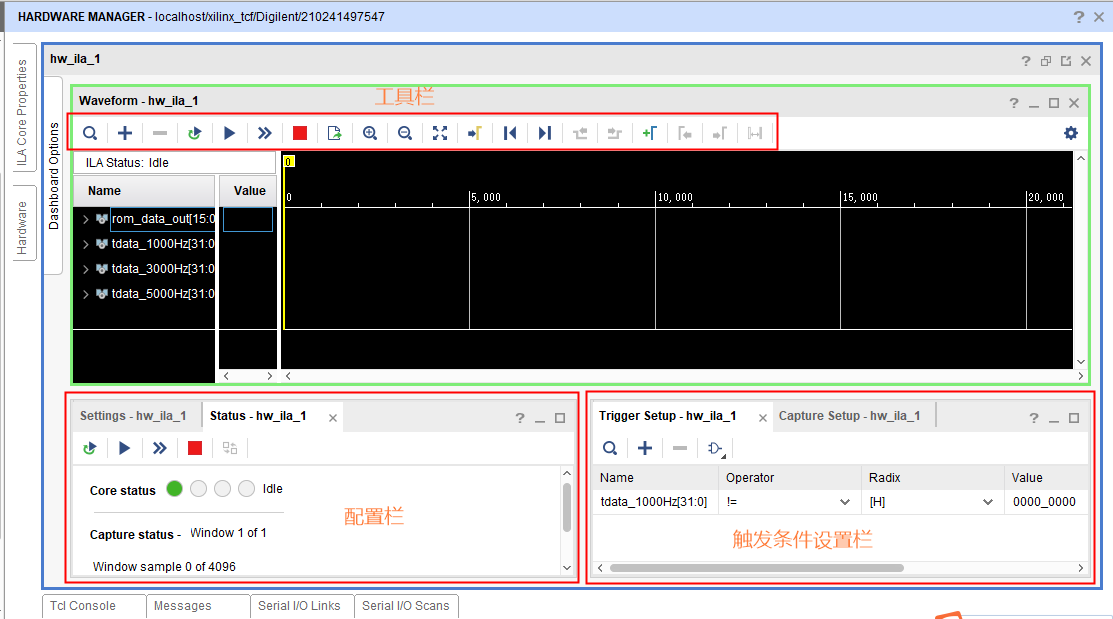This screenshot has height=619, width=1113.
Task: Go to cursor icon in the waveform toolbar
Action: pos(475,133)
